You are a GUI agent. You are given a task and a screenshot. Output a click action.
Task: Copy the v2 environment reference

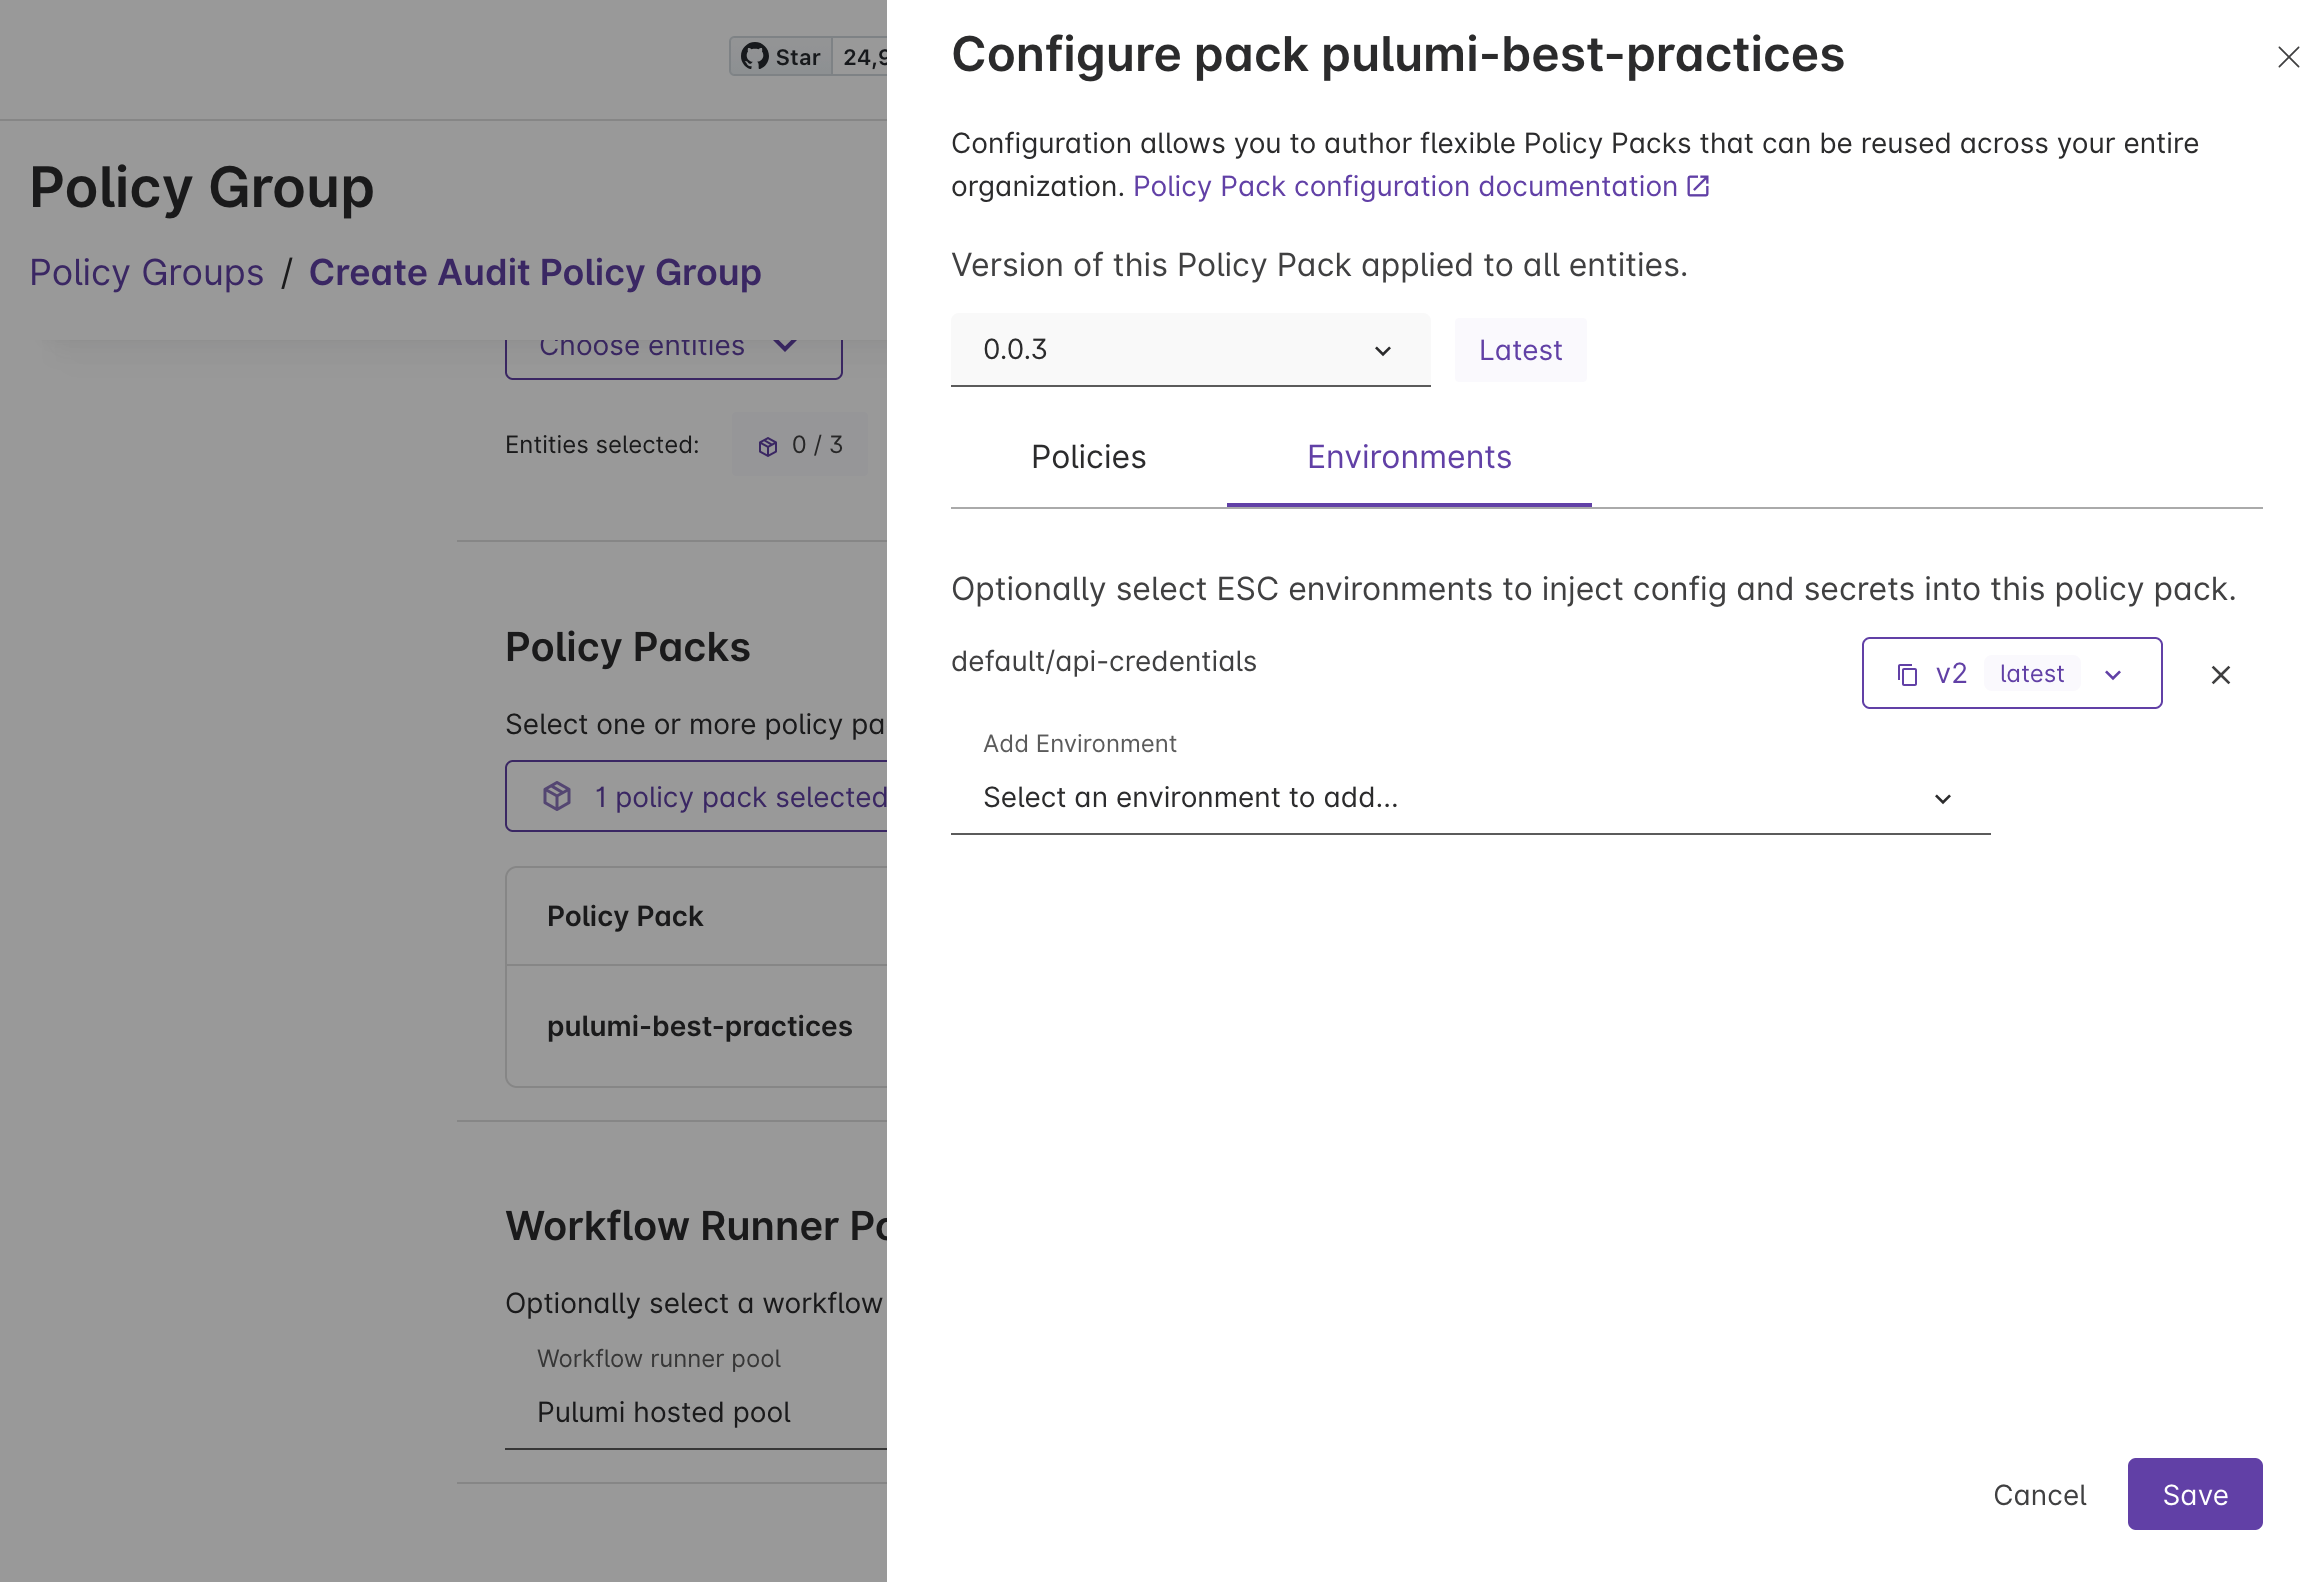click(1906, 673)
